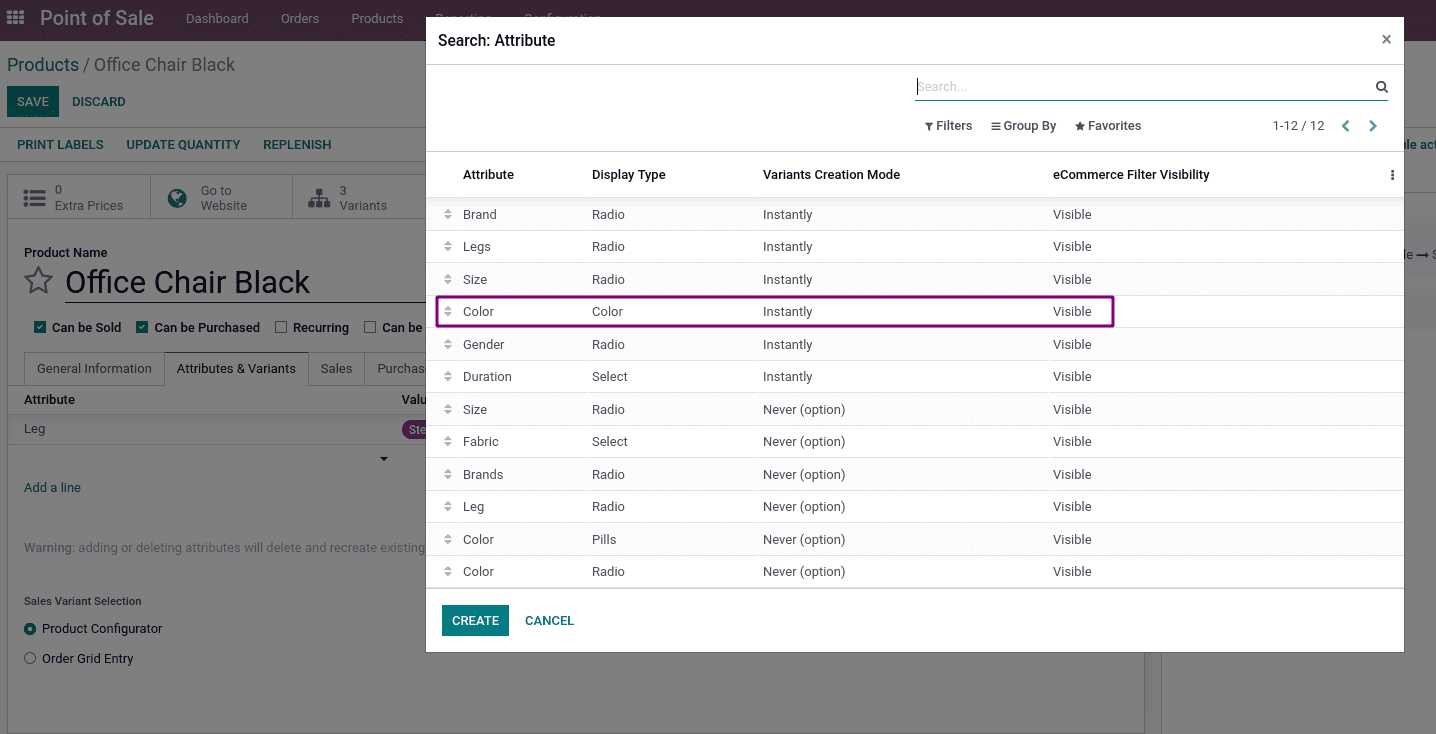The height and width of the screenshot is (734, 1436).
Task: Click the Products breadcrumb link
Action: (x=43, y=65)
